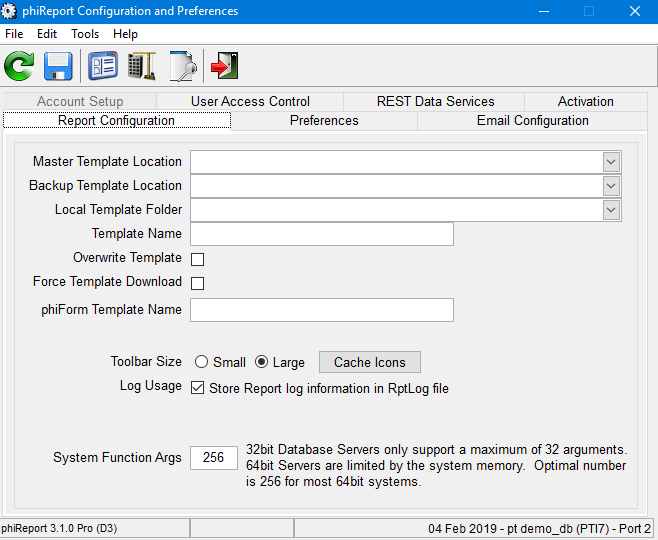Close the phiReport Configuration window
Screen dimensions: 658x540
[x=635, y=11]
